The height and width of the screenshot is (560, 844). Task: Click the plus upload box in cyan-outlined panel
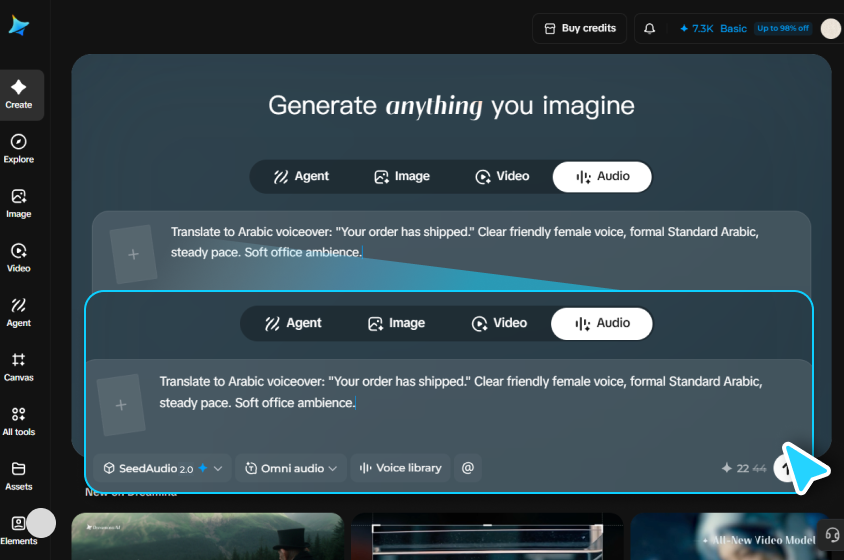coord(121,405)
